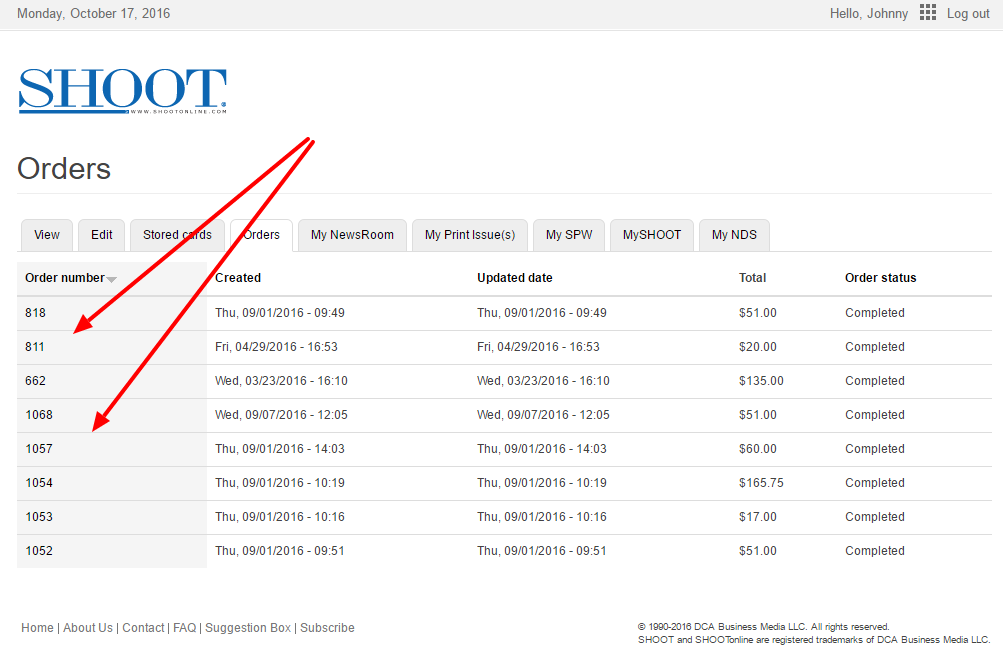Select updated date Thu, 09/01/2016 - 10:19

click(542, 483)
